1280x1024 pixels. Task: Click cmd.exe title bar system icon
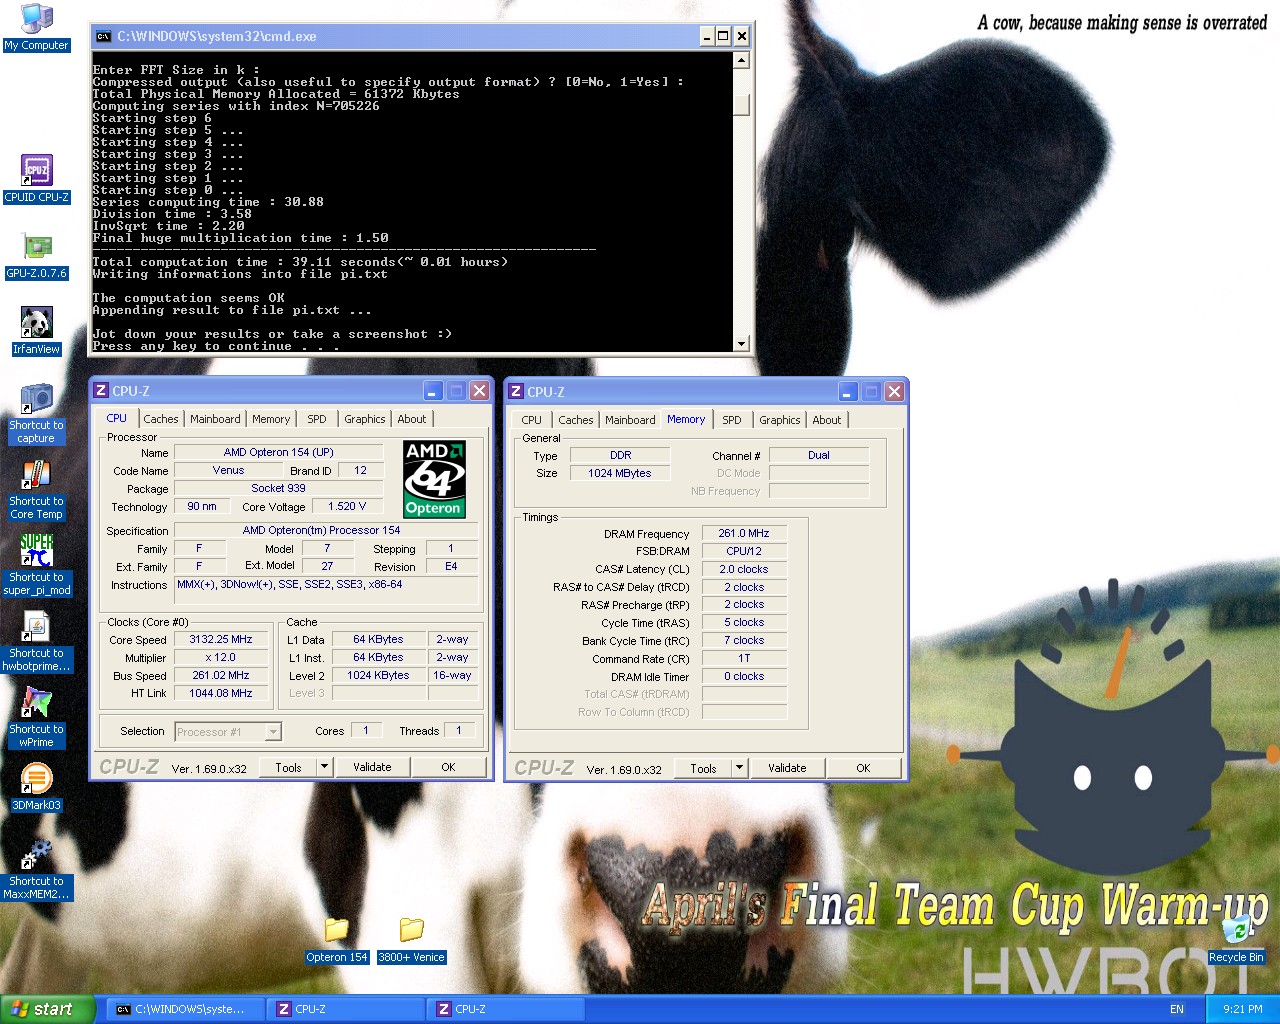point(103,36)
